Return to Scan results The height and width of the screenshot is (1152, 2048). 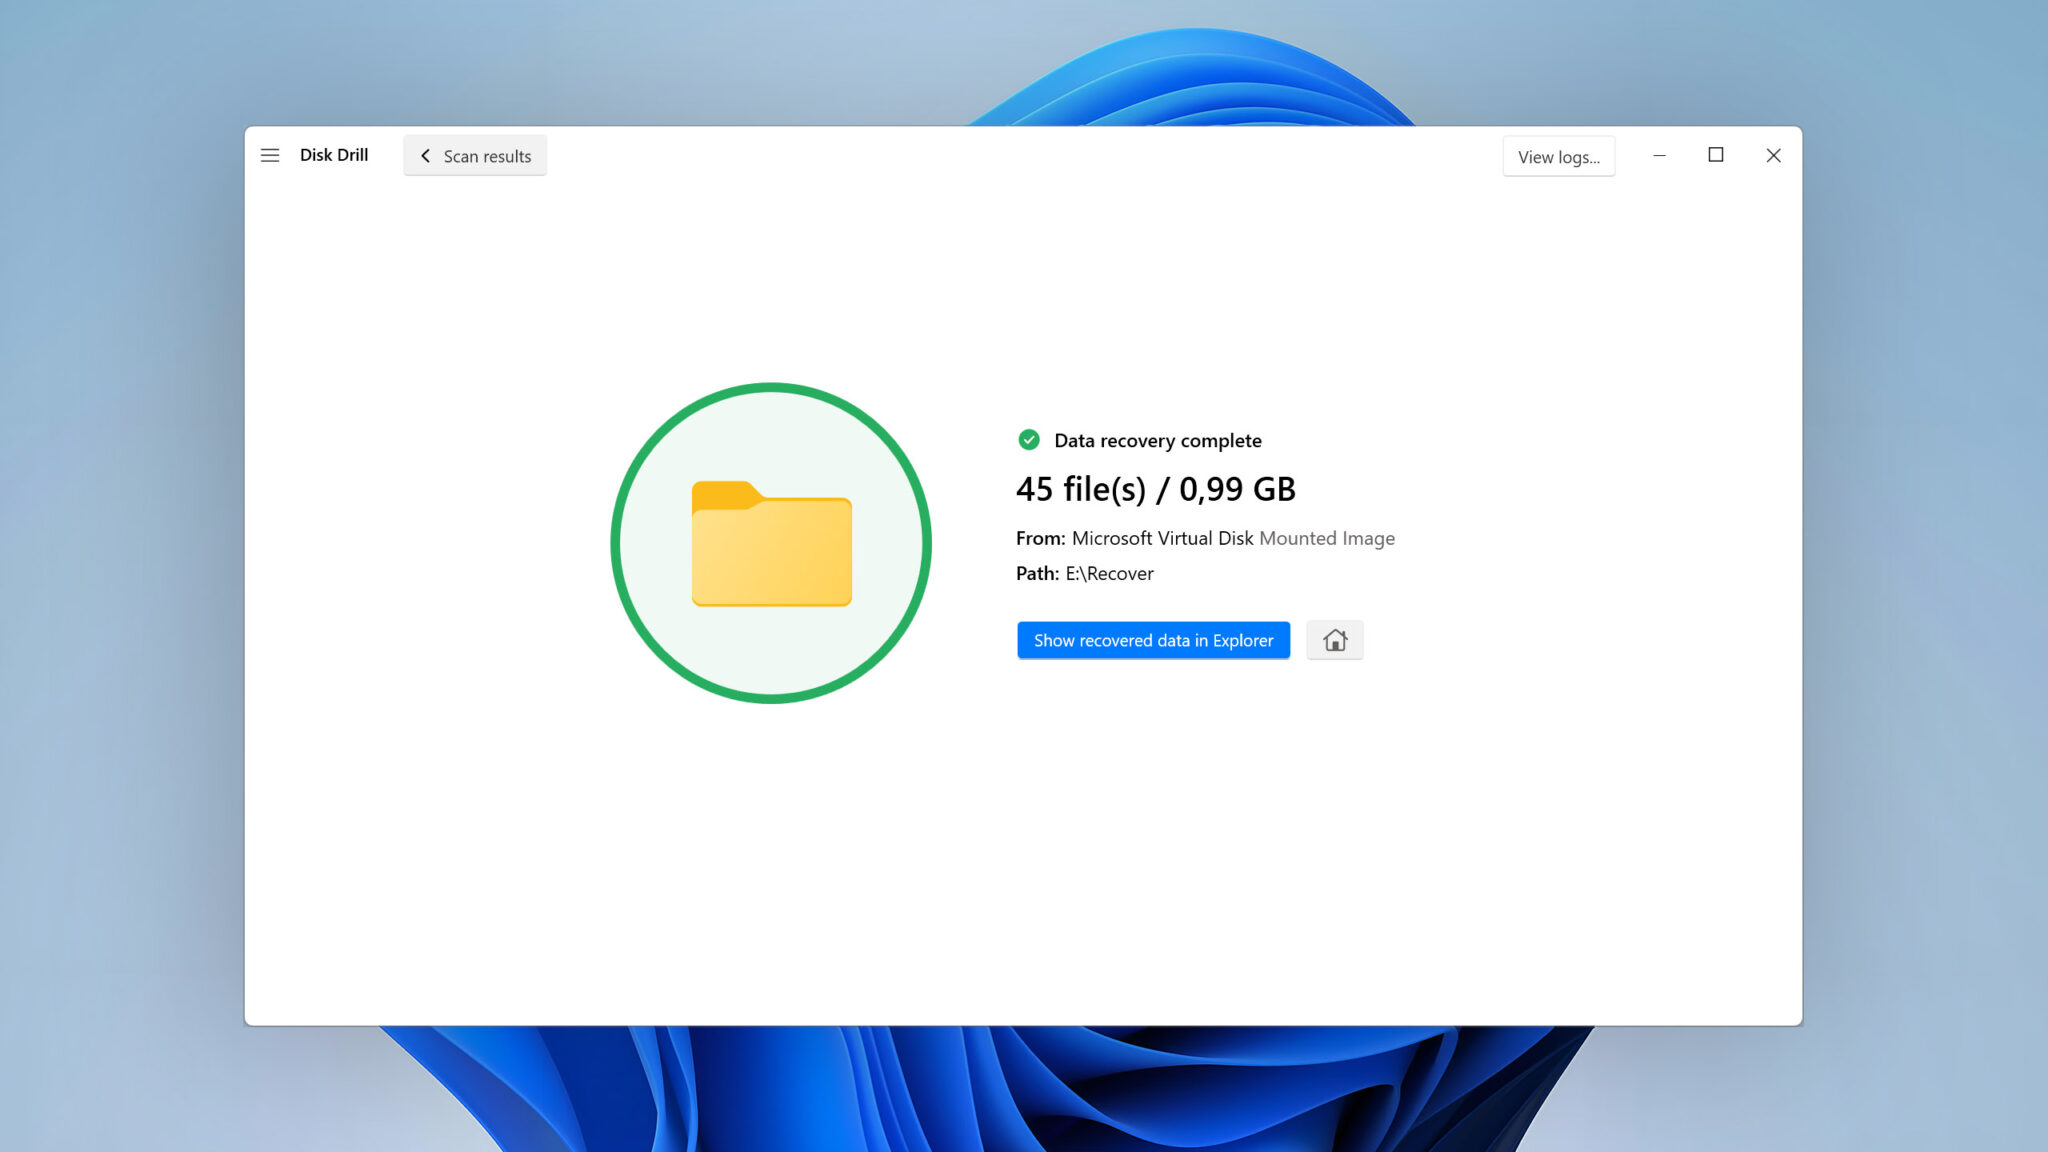point(475,156)
